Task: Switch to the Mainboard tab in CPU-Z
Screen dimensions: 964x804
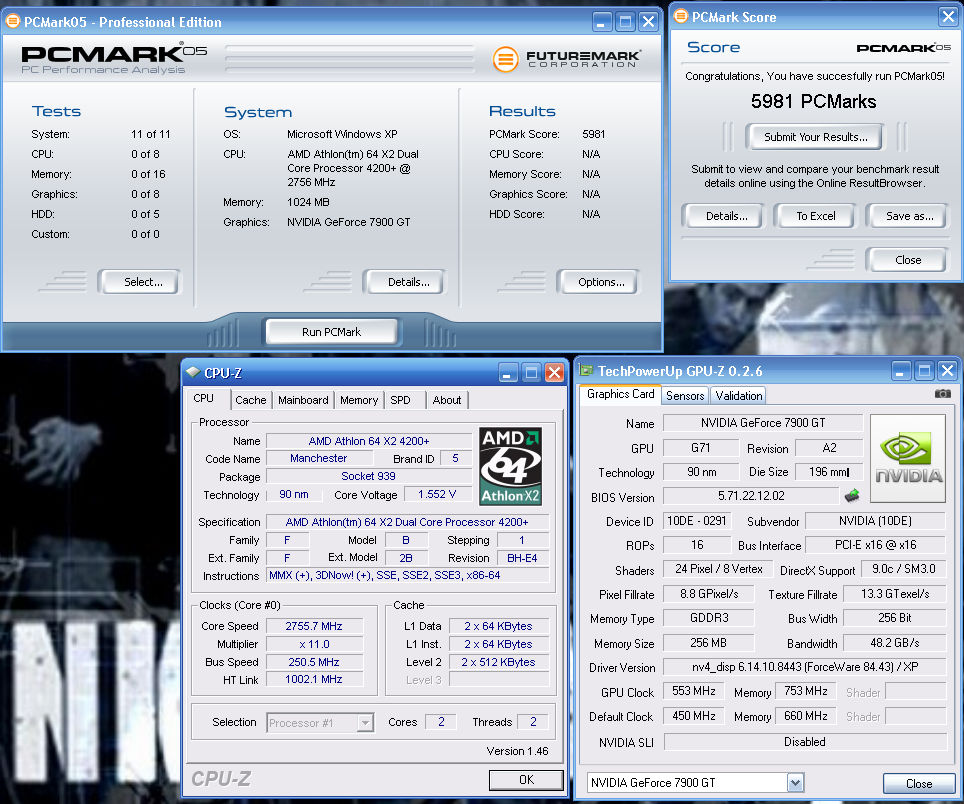Action: coord(303,400)
